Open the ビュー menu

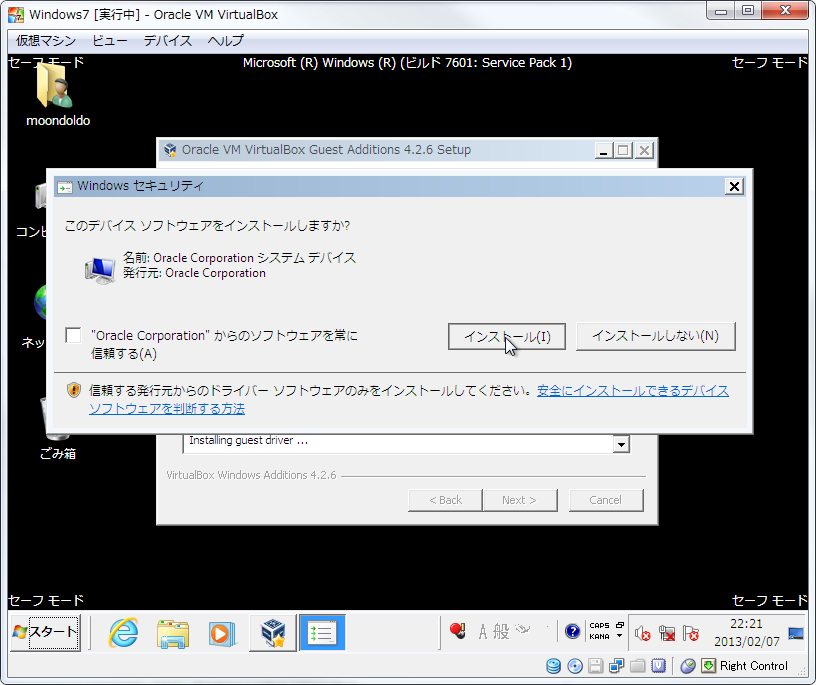tap(110, 41)
